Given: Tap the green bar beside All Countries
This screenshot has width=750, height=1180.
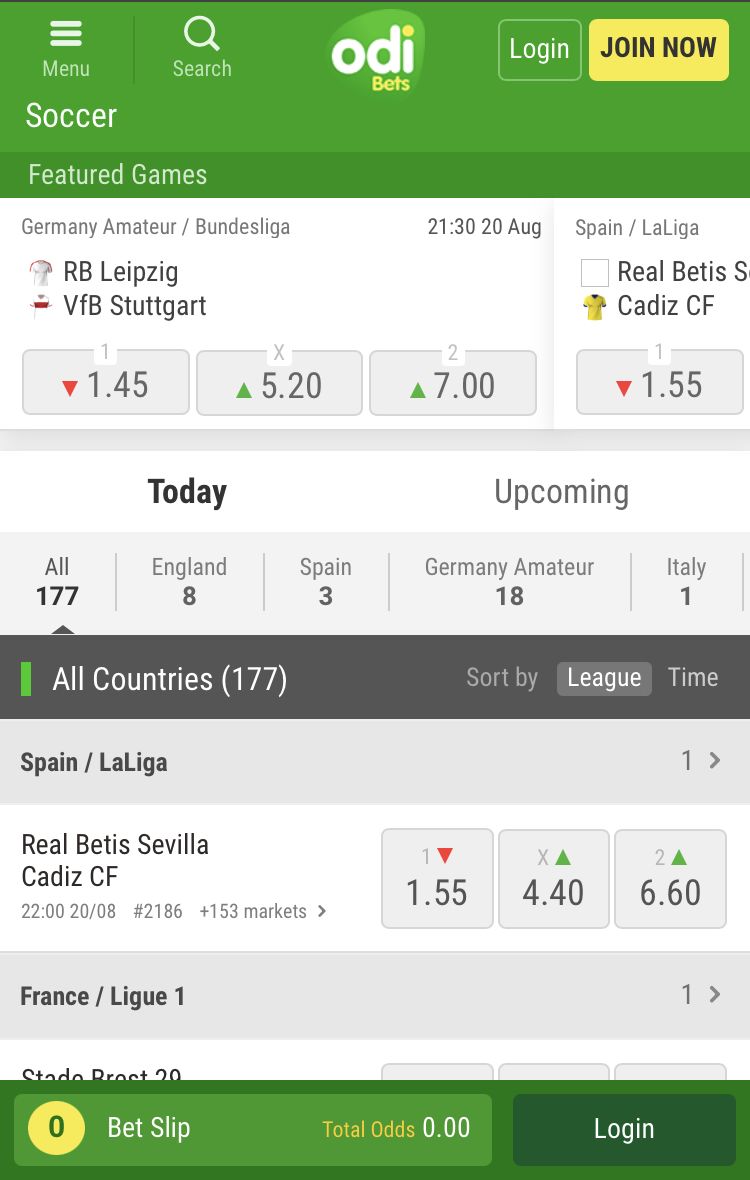Looking at the screenshot, I should click(x=26, y=679).
